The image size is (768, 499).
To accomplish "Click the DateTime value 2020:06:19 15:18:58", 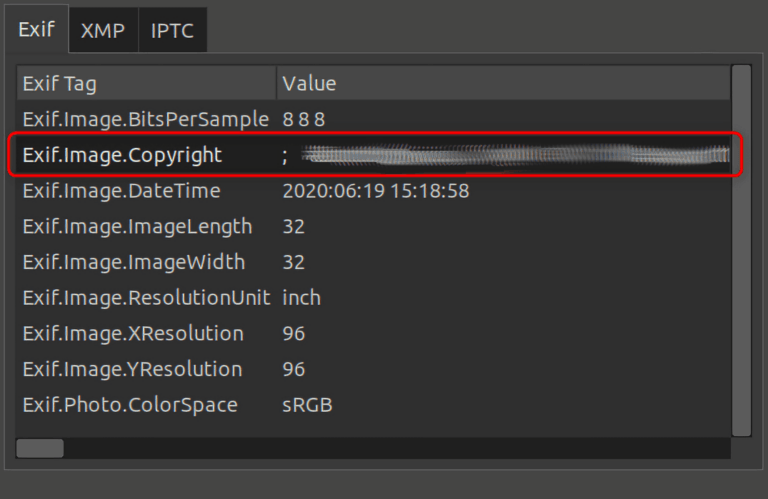I will (376, 191).
